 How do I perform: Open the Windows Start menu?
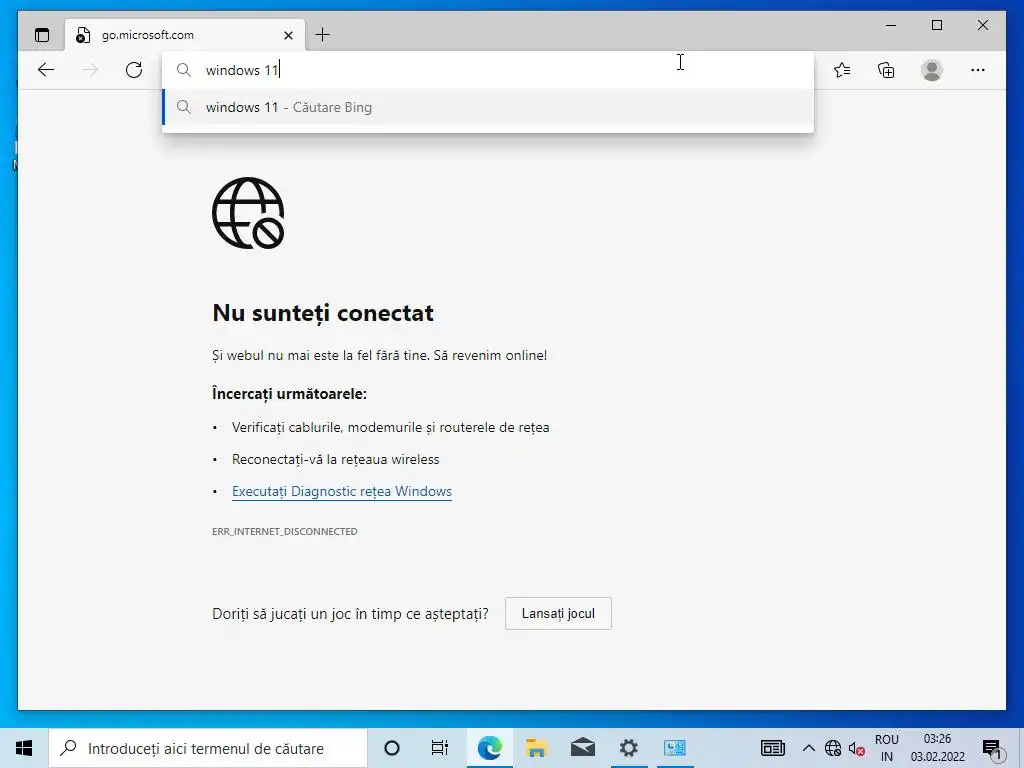pyautogui.click(x=24, y=748)
